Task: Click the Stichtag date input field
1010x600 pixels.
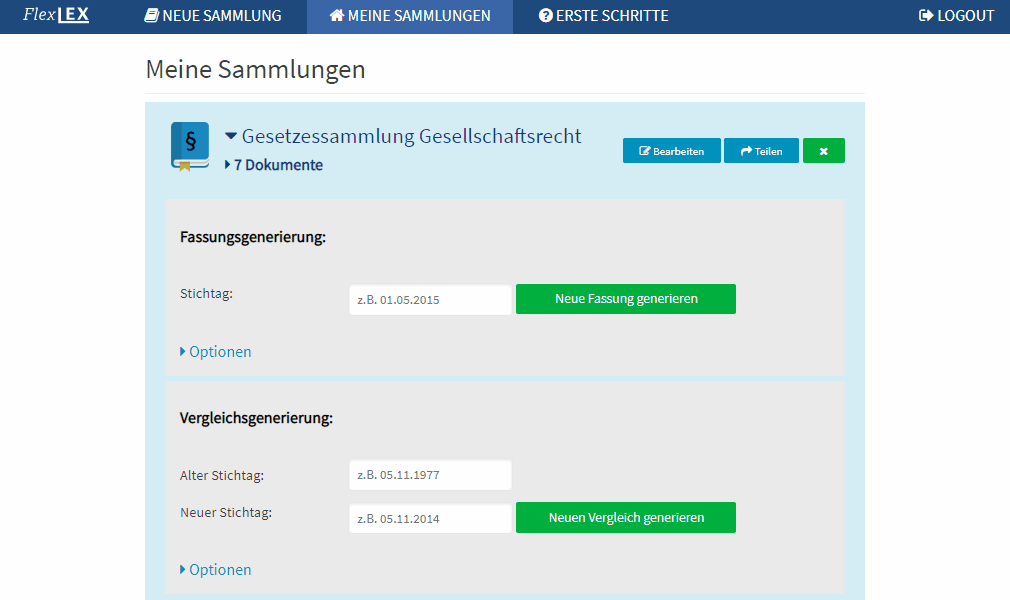Action: coord(429,298)
